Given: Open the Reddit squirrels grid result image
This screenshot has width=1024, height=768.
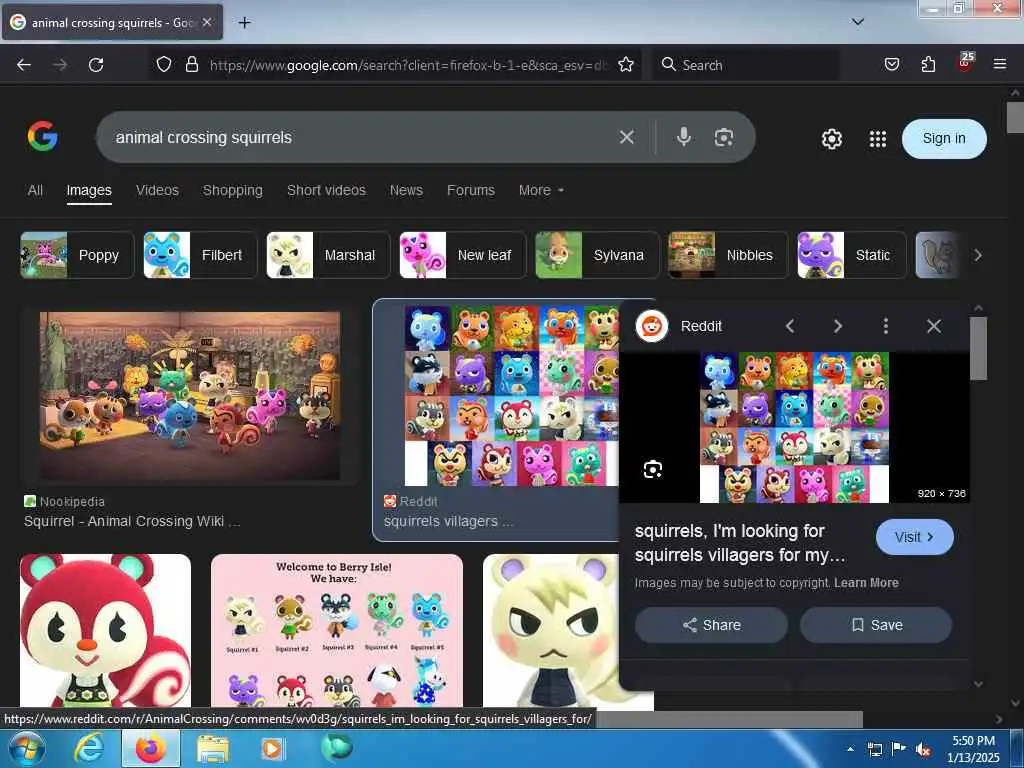Looking at the screenshot, I should pyautogui.click(x=511, y=396).
